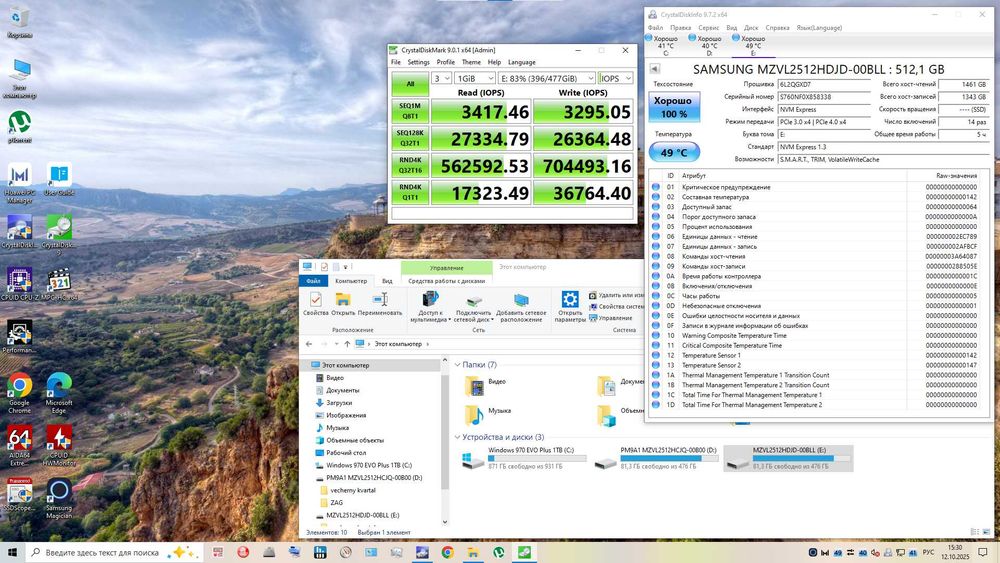
Task: Select the vecherny kvartal folder in tree
Action: tap(353, 490)
